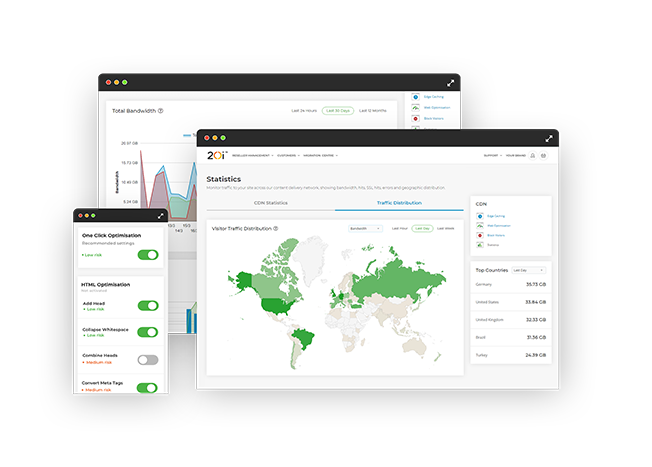This screenshot has width=652, height=467.
Task: Click Block Visitors icon in front CDN panel
Action: 480,235
